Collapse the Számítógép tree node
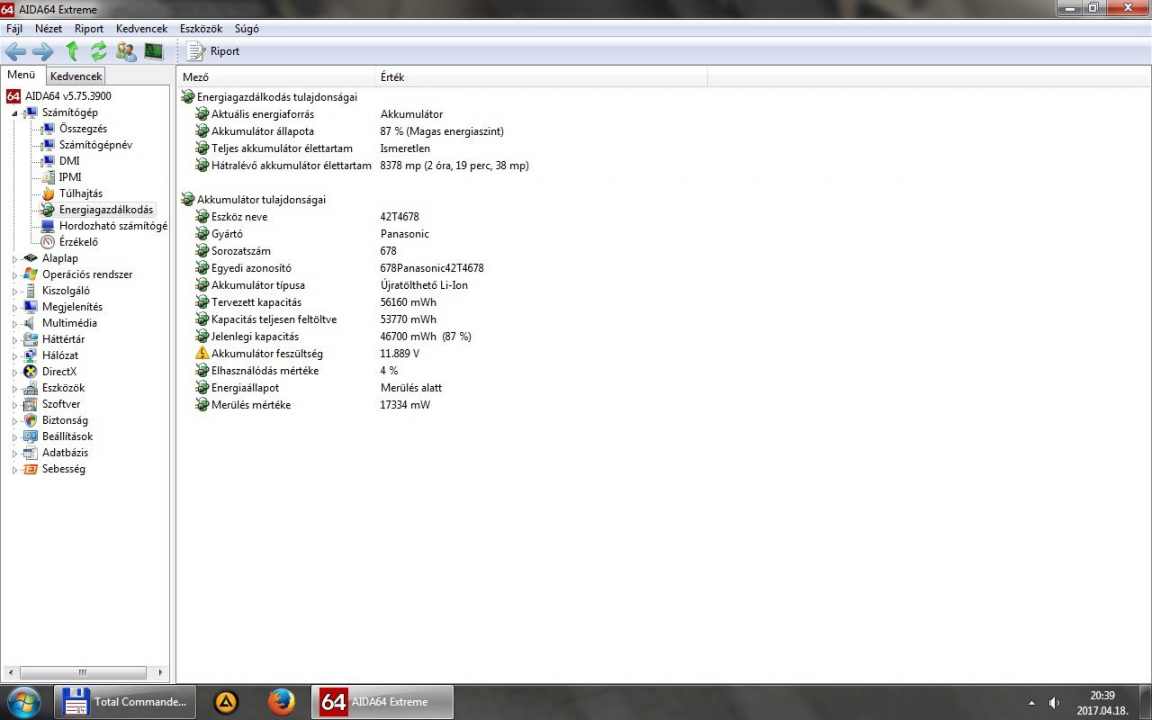 coord(14,113)
